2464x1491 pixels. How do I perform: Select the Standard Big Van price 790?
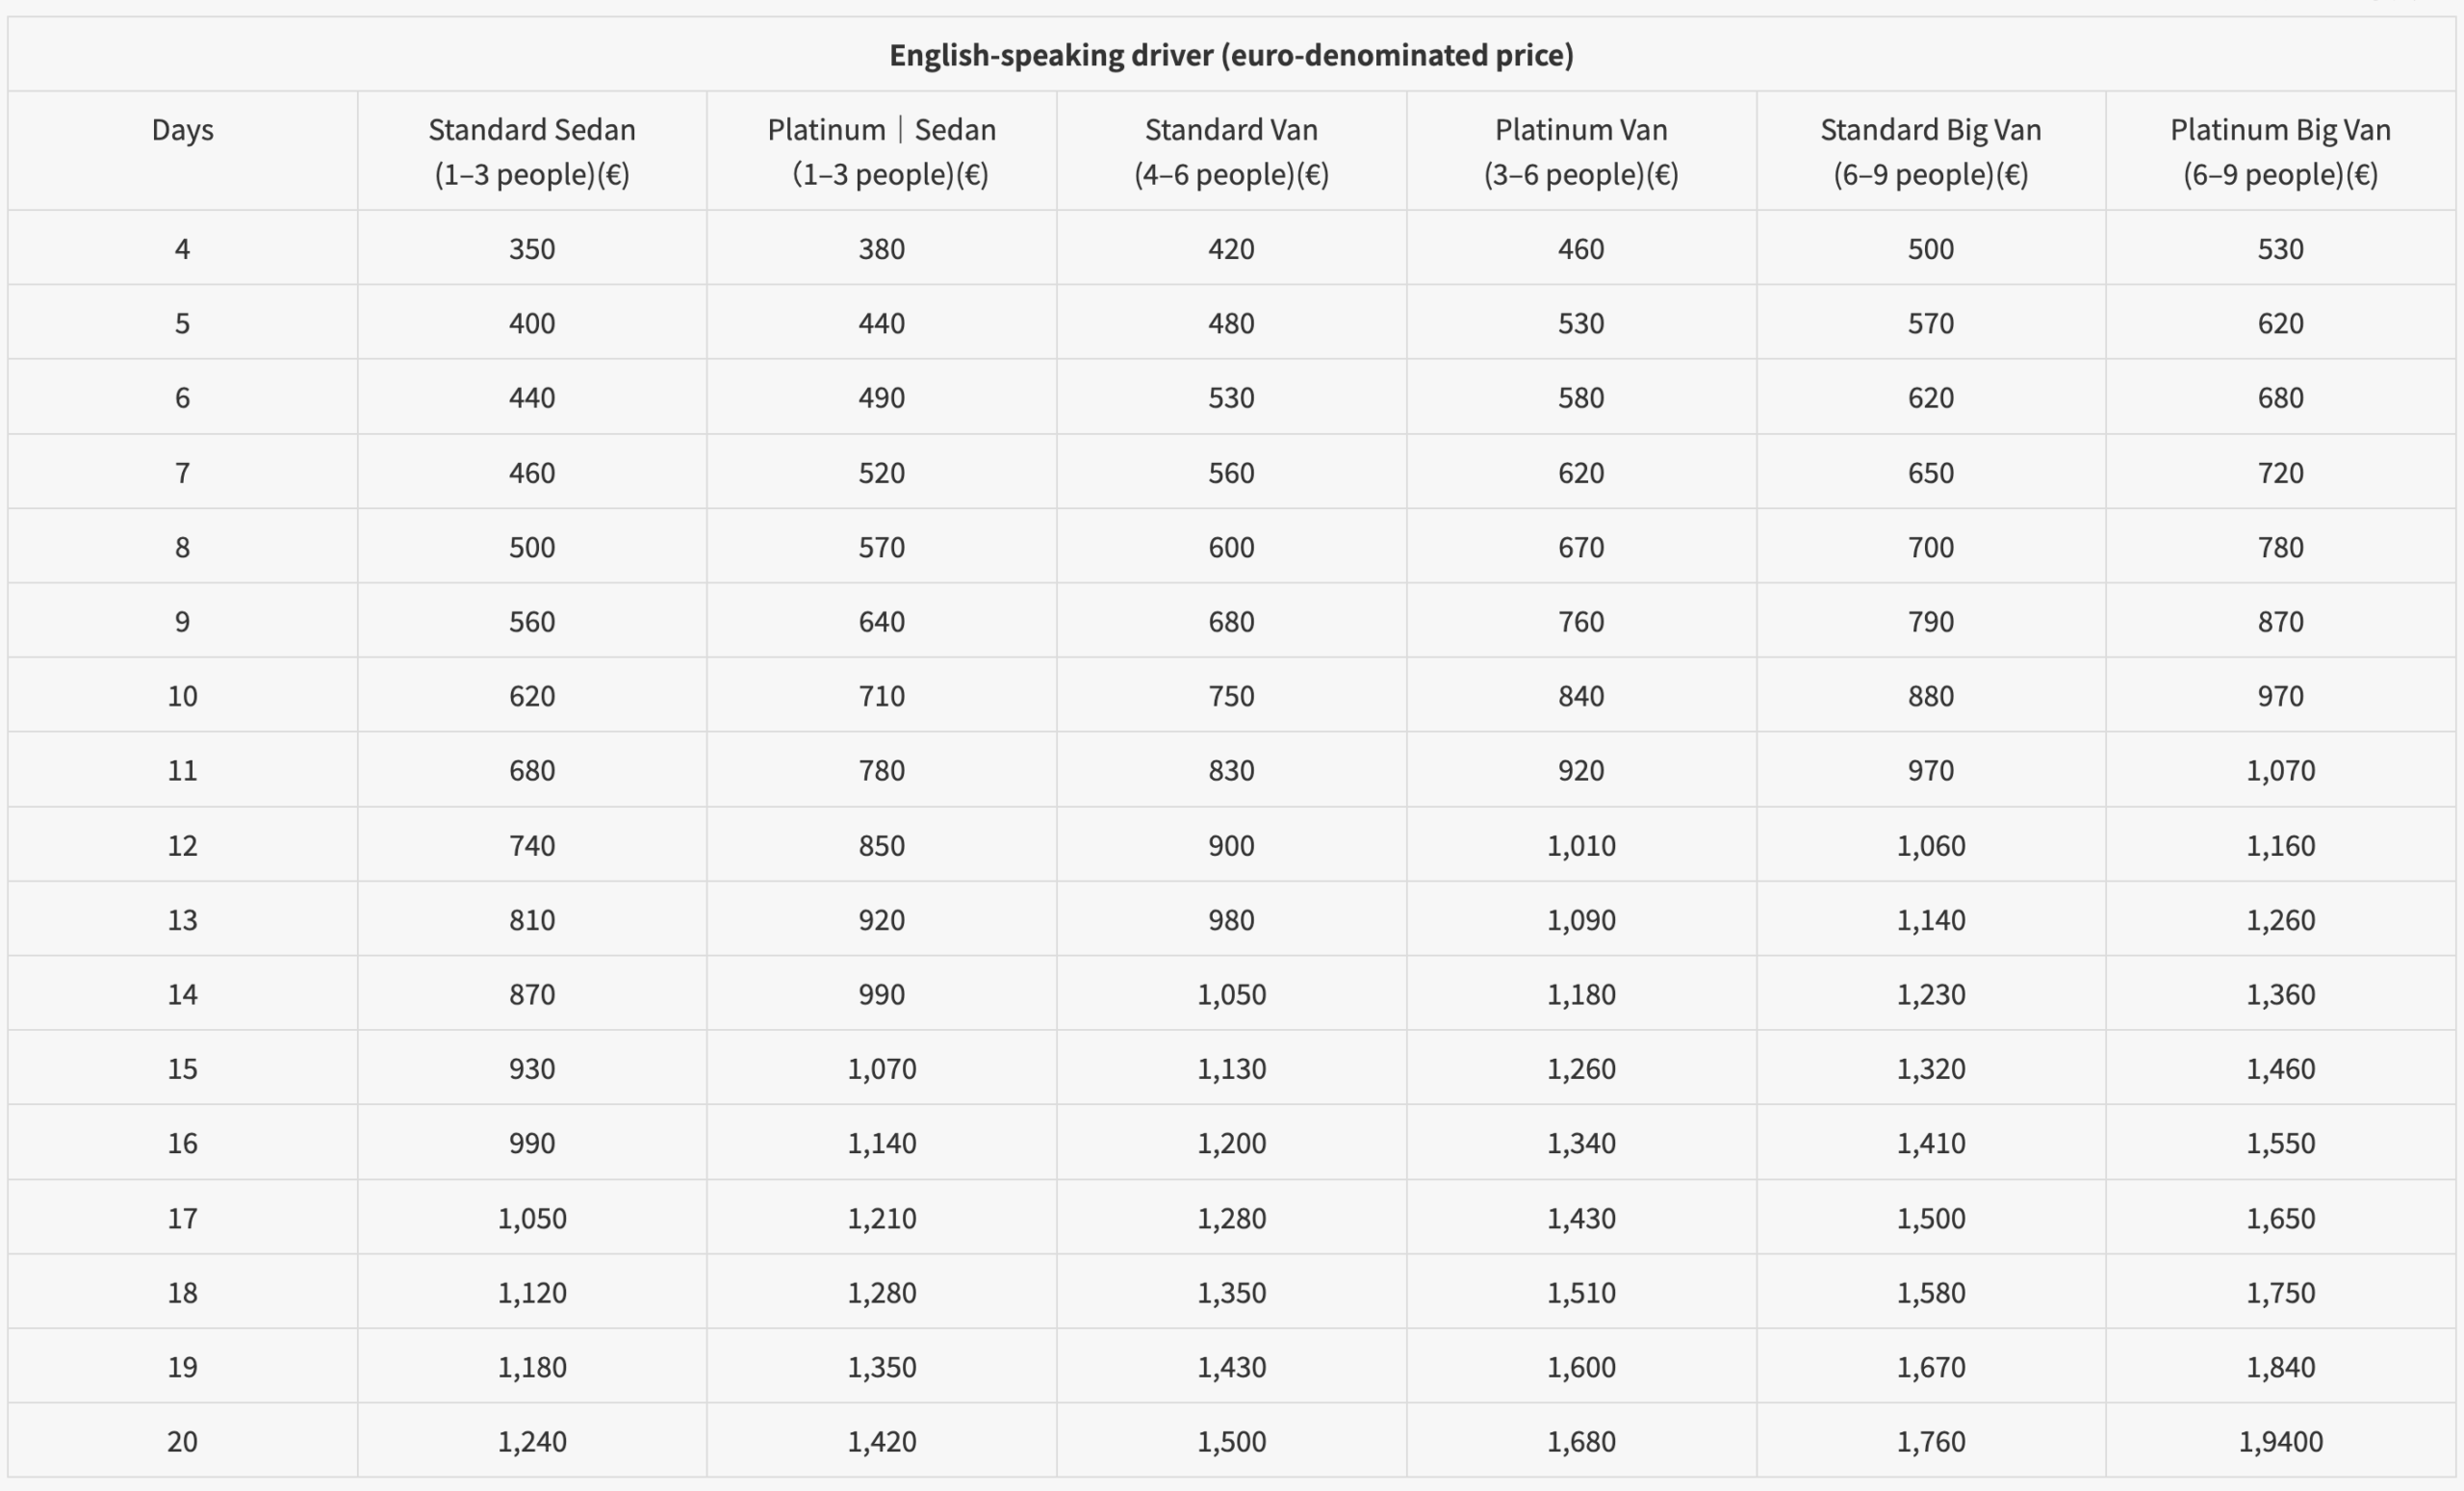pos(1930,621)
